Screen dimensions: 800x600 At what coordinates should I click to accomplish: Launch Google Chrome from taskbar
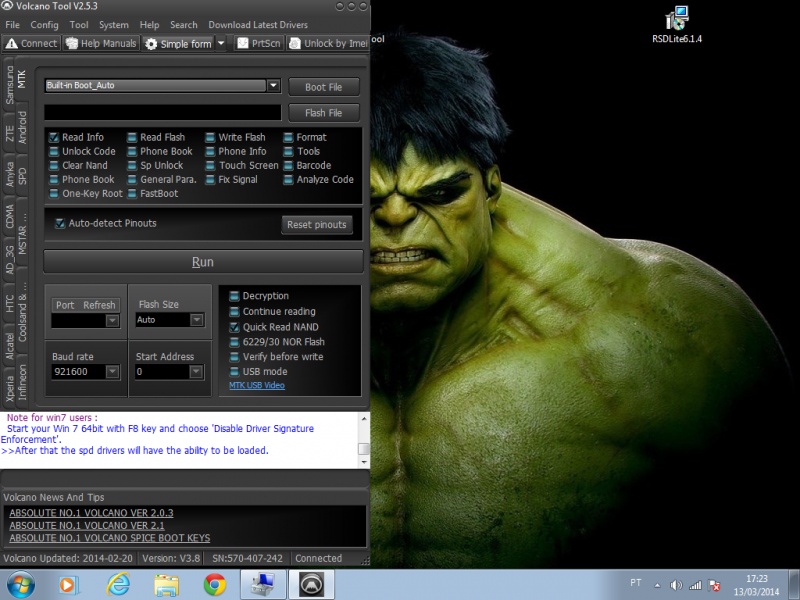click(x=215, y=585)
